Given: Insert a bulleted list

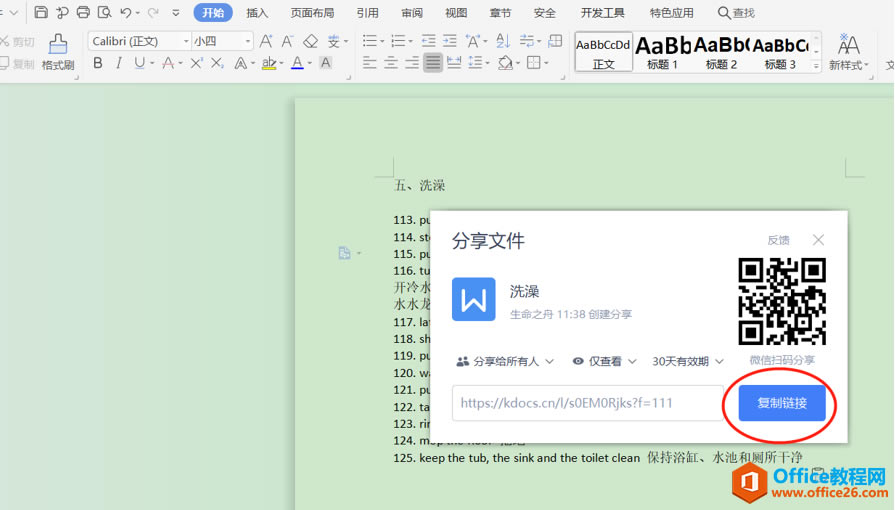Looking at the screenshot, I should click(x=370, y=41).
